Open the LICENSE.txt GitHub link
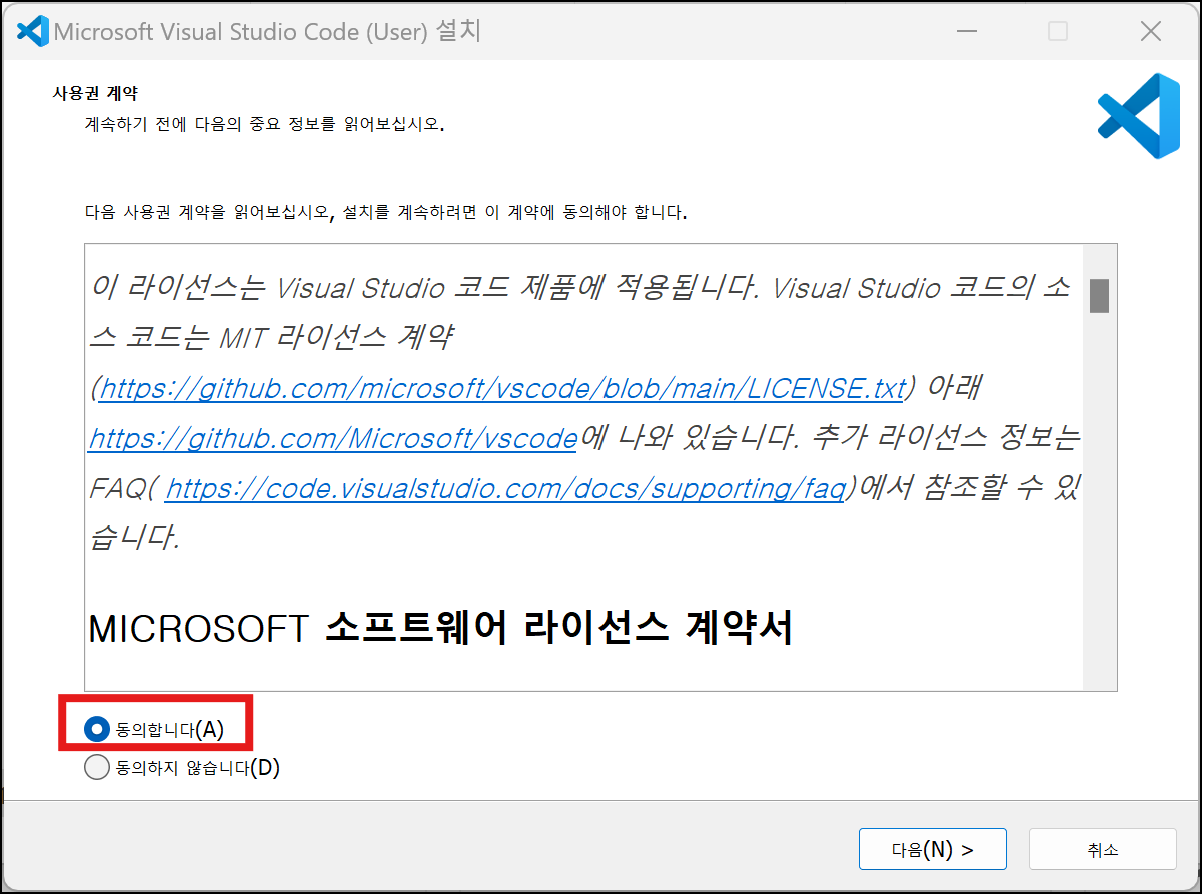Image resolution: width=1202 pixels, height=894 pixels. click(503, 388)
